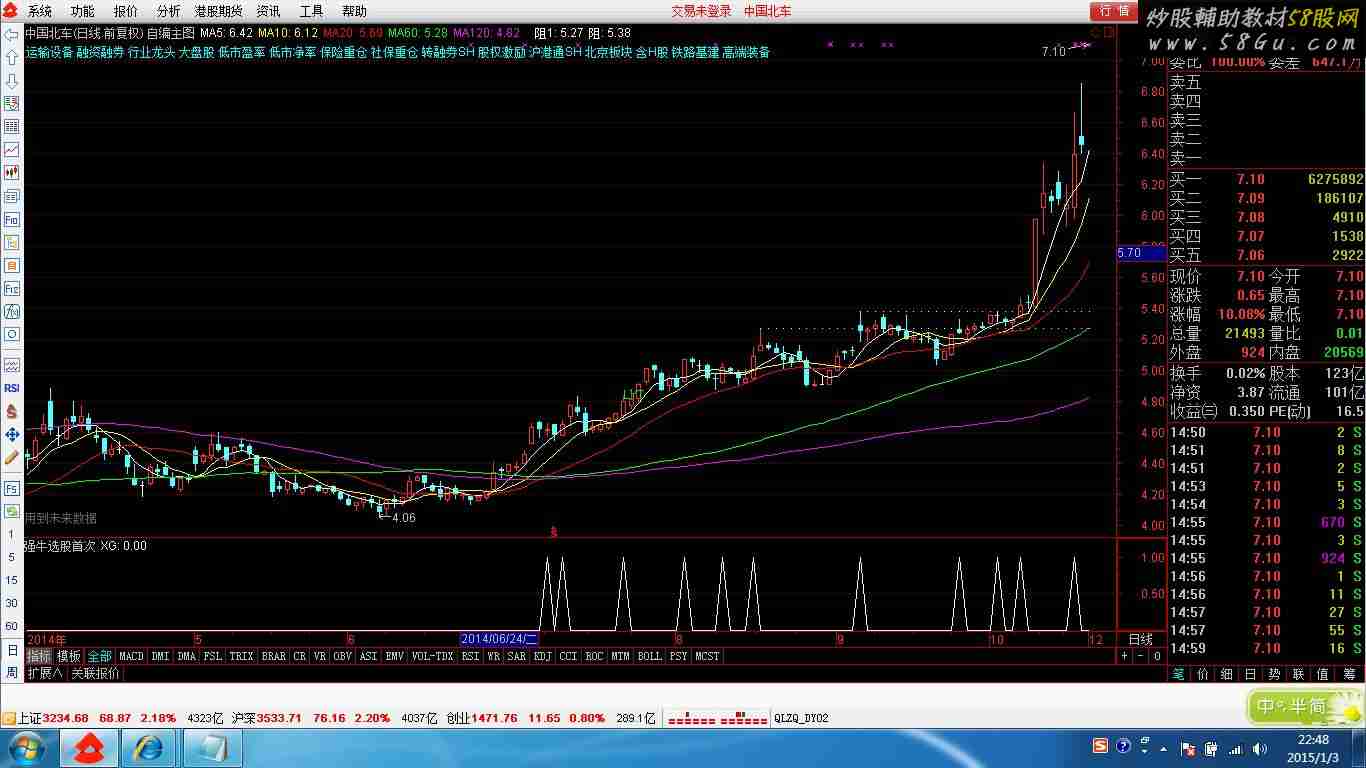Open the 功能 menu
The width and height of the screenshot is (1366, 768).
(82, 11)
